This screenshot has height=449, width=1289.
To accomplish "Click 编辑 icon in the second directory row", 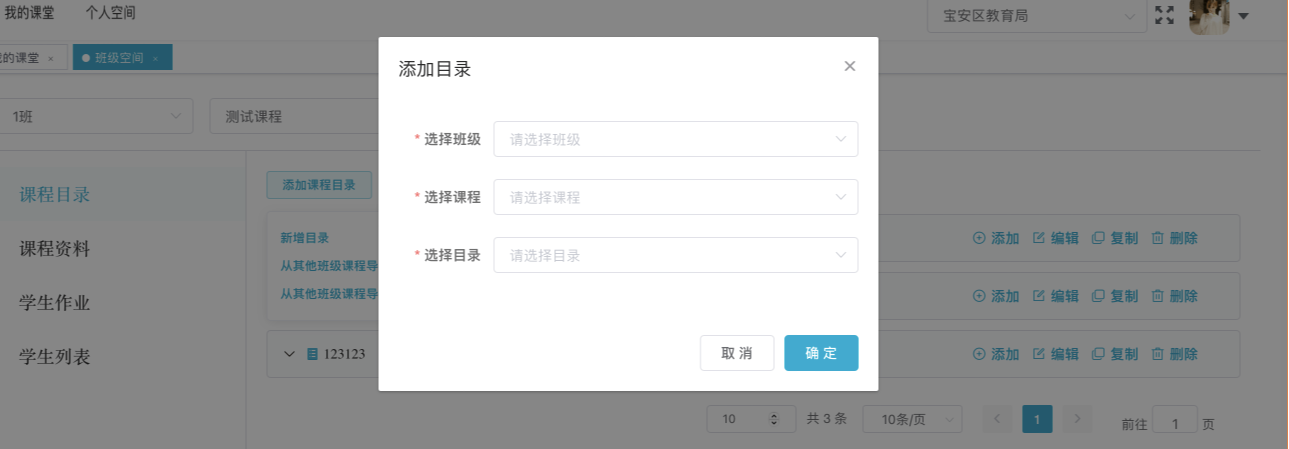I will (x=1038, y=296).
